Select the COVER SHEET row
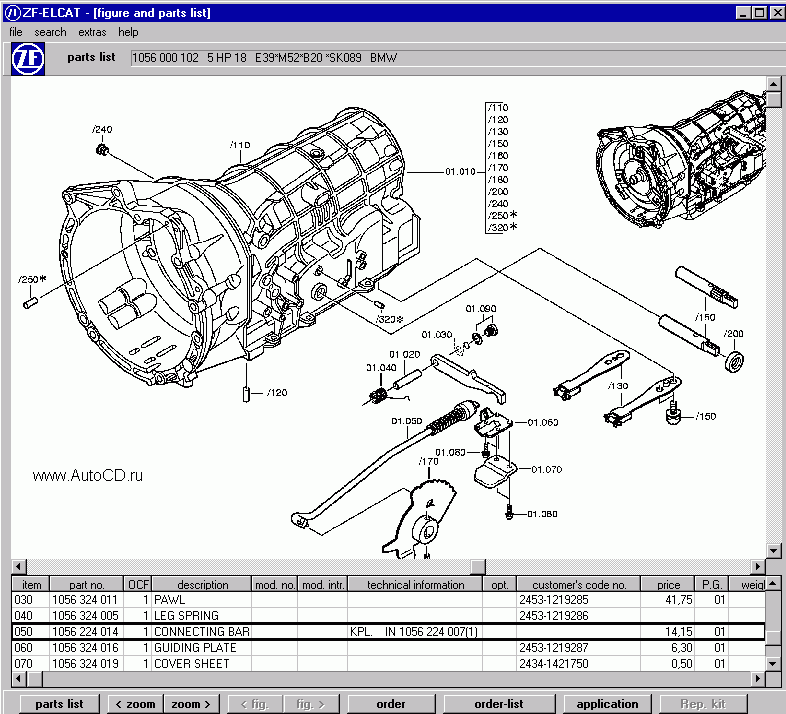This screenshot has width=786, height=714. [x=388, y=664]
